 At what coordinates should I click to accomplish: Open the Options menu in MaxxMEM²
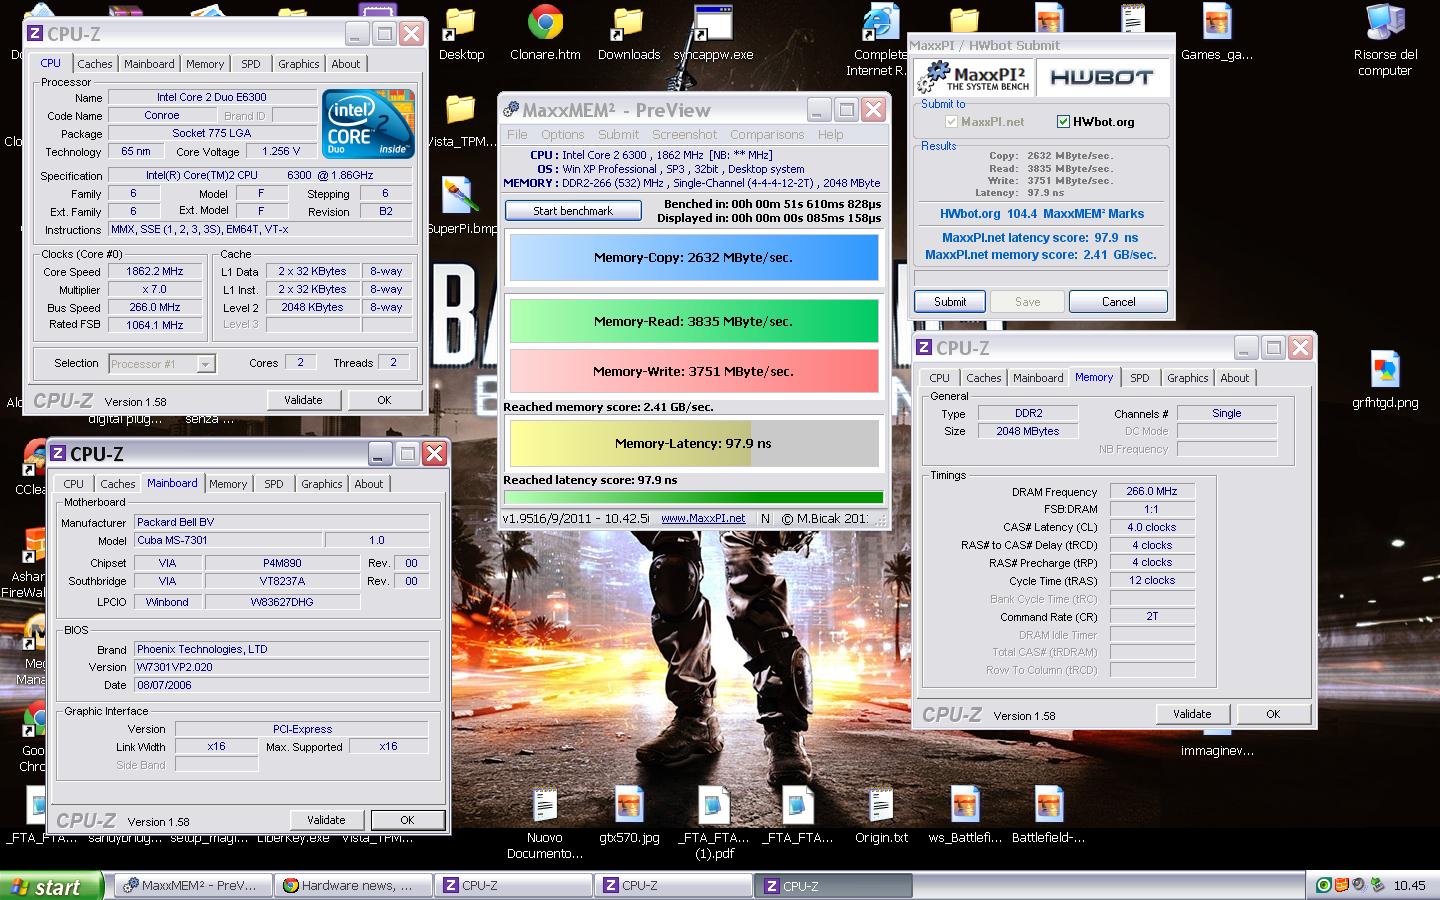coord(562,134)
